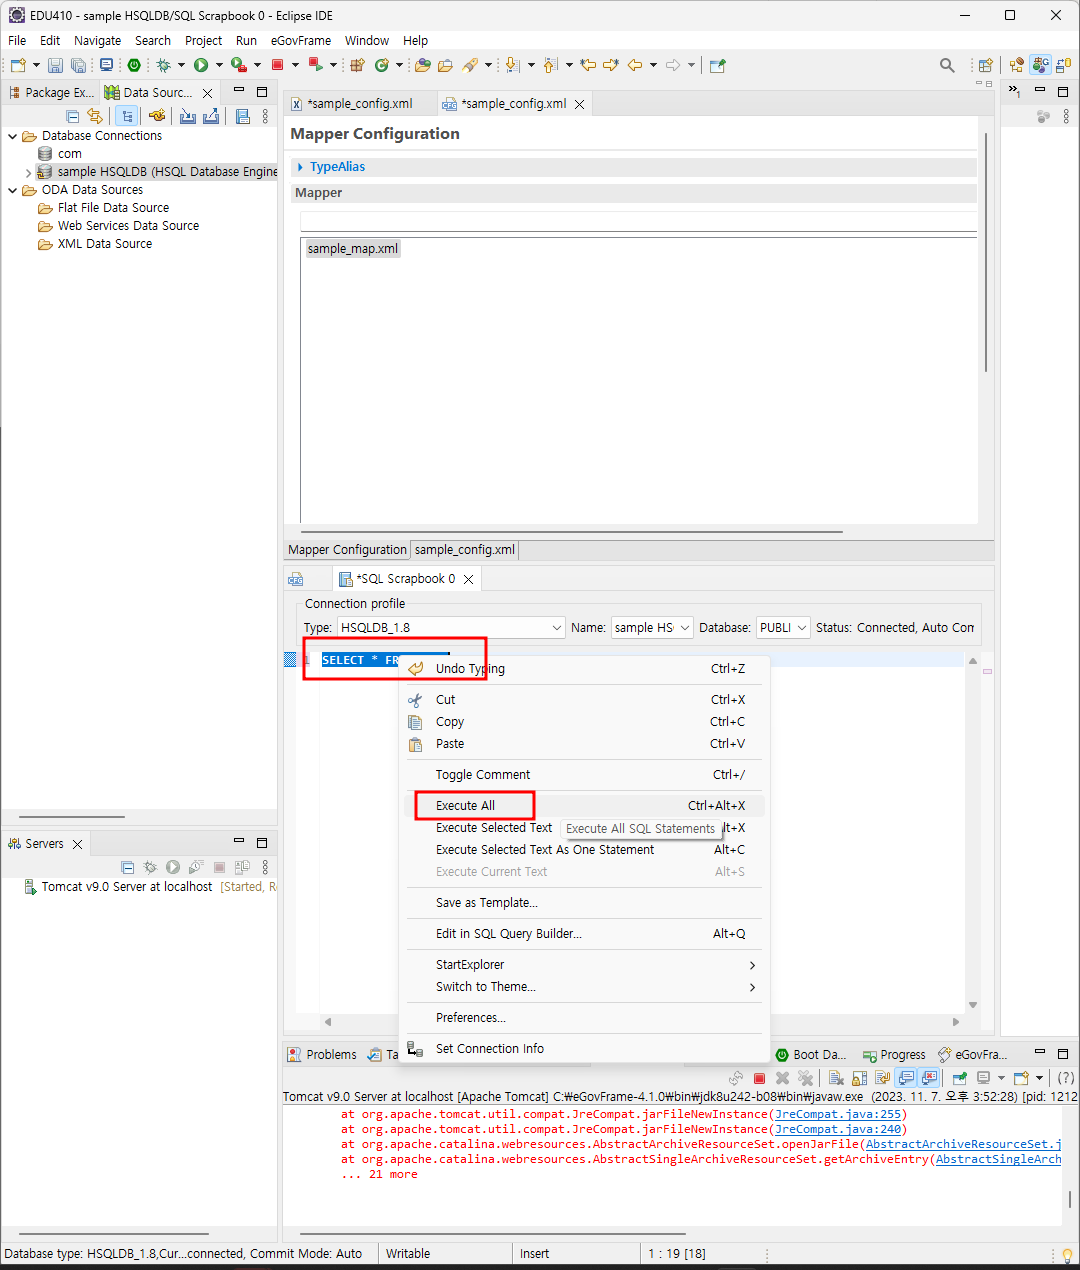Screen dimensions: 1080x1270
Task: Collapse the Database Connections tree node
Action: click(x=12, y=136)
